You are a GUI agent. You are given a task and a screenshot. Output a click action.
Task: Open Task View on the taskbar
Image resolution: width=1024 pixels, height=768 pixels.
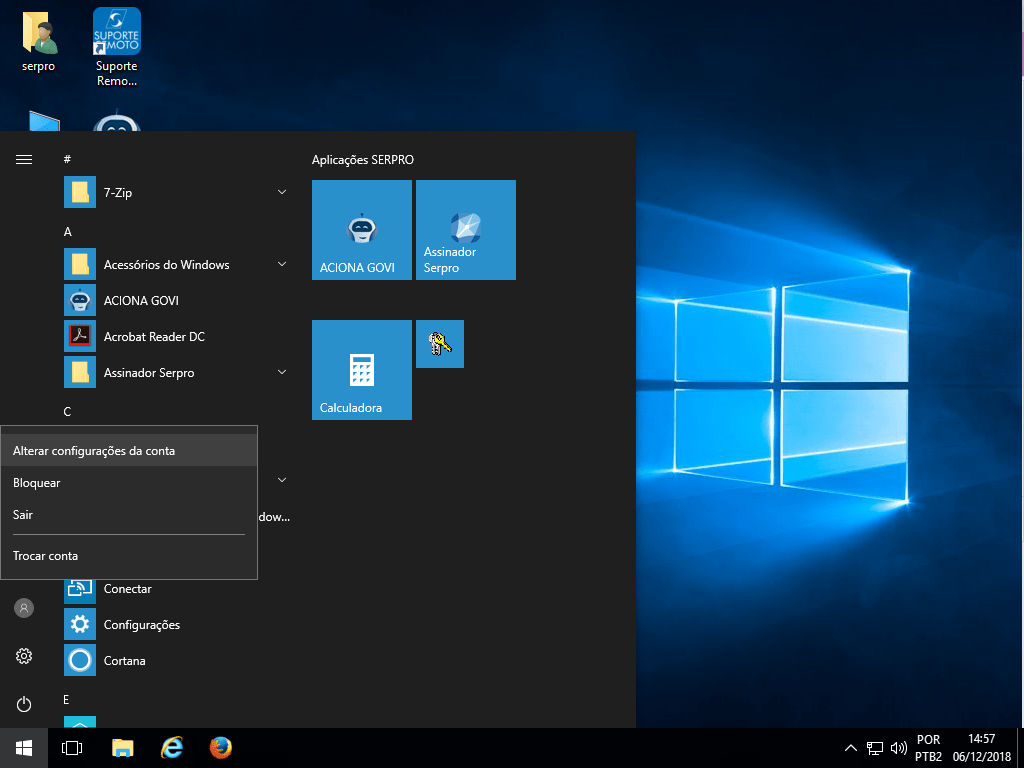point(72,748)
